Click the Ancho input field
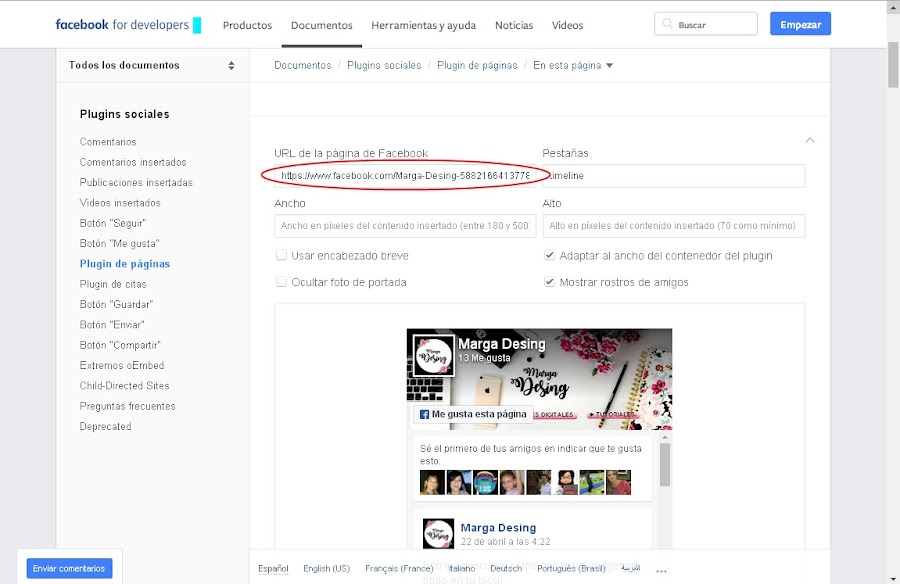900x584 pixels. click(x=405, y=226)
